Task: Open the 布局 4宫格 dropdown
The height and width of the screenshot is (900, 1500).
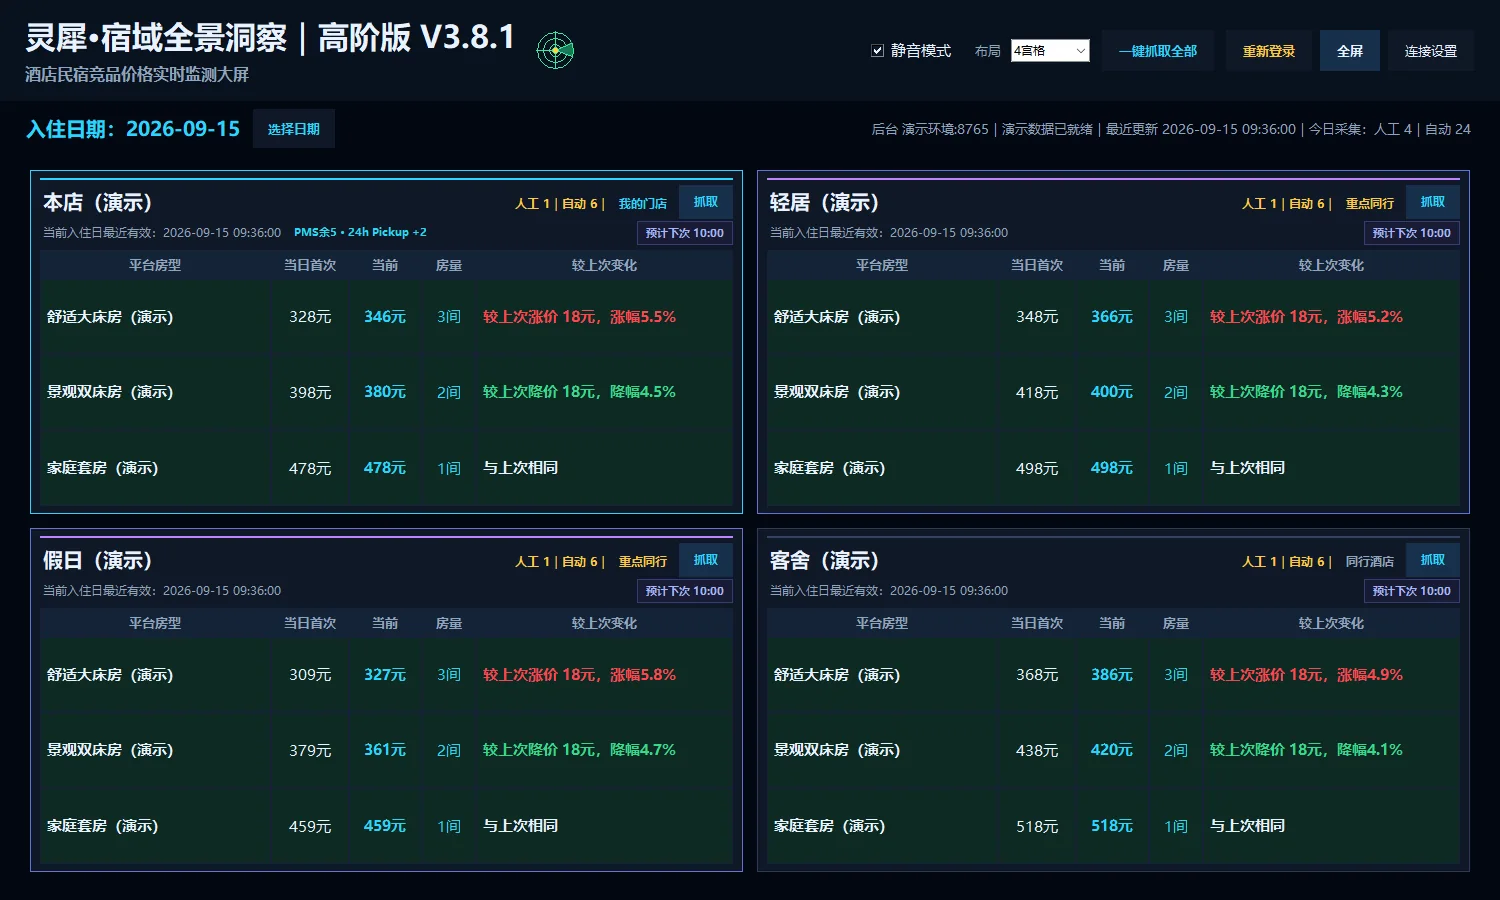Action: click(x=1050, y=50)
